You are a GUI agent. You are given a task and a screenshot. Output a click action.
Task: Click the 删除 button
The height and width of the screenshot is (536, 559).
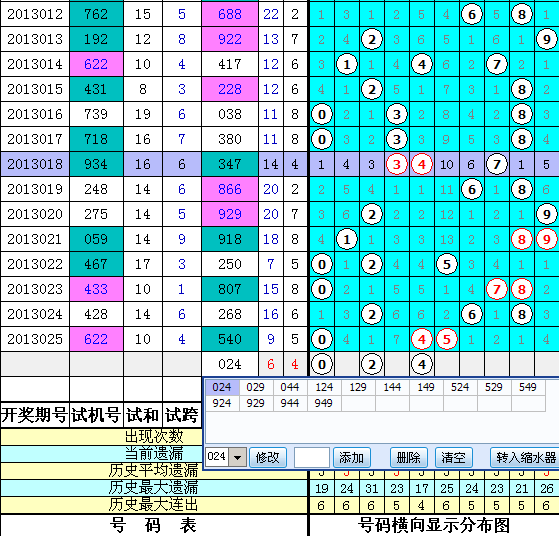coord(409,457)
